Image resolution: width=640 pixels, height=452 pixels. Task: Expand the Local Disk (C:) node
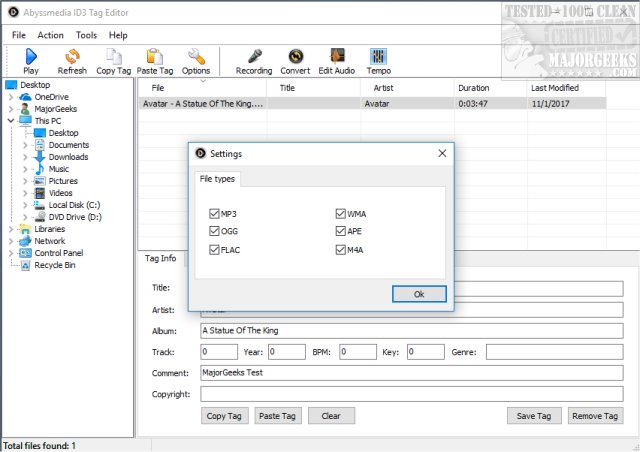tap(25, 205)
